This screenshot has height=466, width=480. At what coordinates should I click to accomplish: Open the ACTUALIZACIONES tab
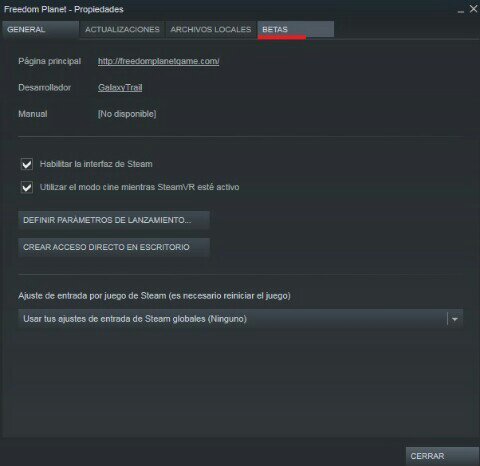point(122,30)
